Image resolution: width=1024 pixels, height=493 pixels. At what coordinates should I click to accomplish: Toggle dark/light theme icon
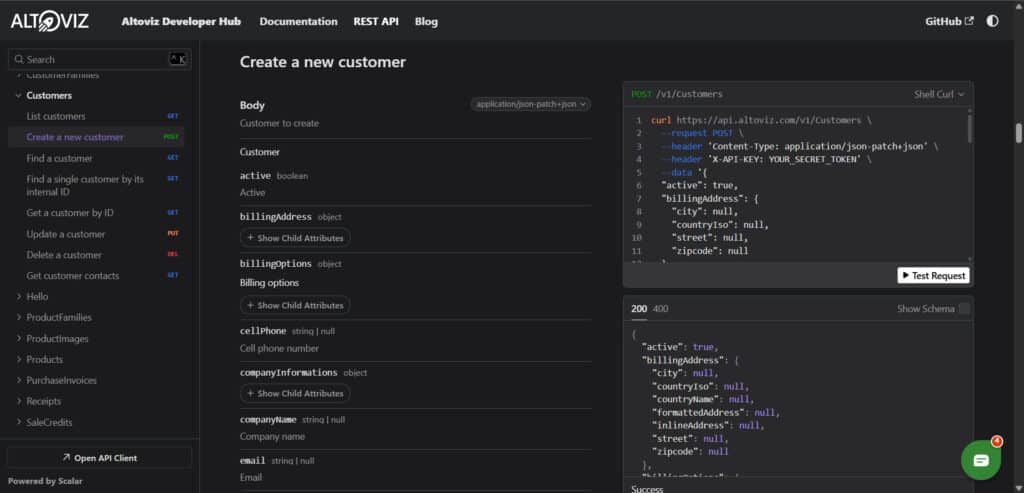992,21
